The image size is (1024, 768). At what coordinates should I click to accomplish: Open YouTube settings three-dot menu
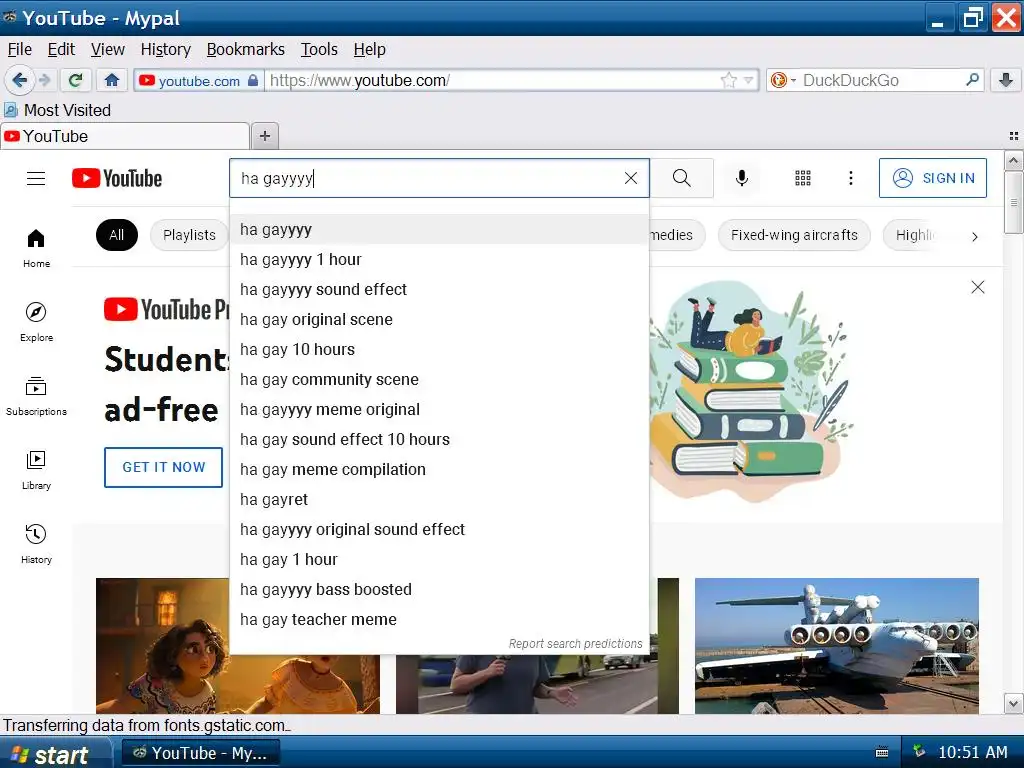pyautogui.click(x=850, y=178)
